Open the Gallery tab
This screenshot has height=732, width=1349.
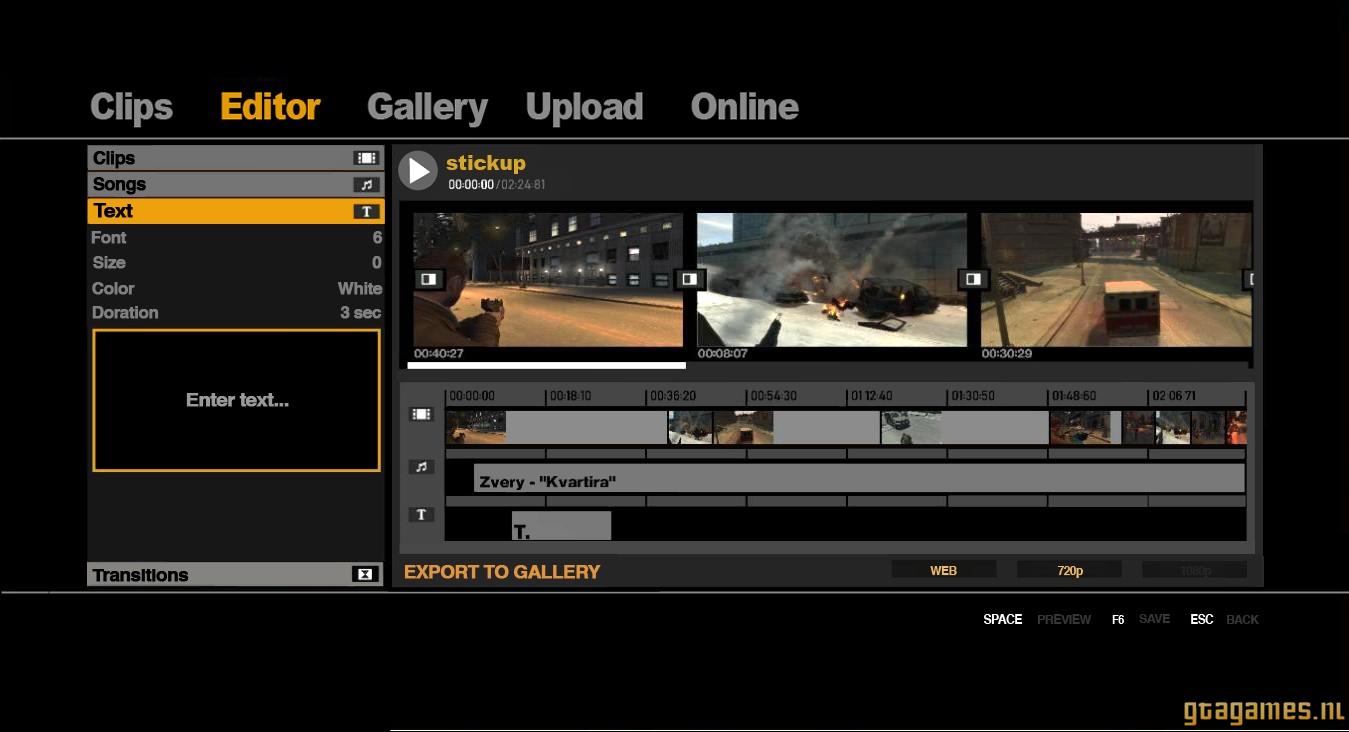tap(427, 107)
